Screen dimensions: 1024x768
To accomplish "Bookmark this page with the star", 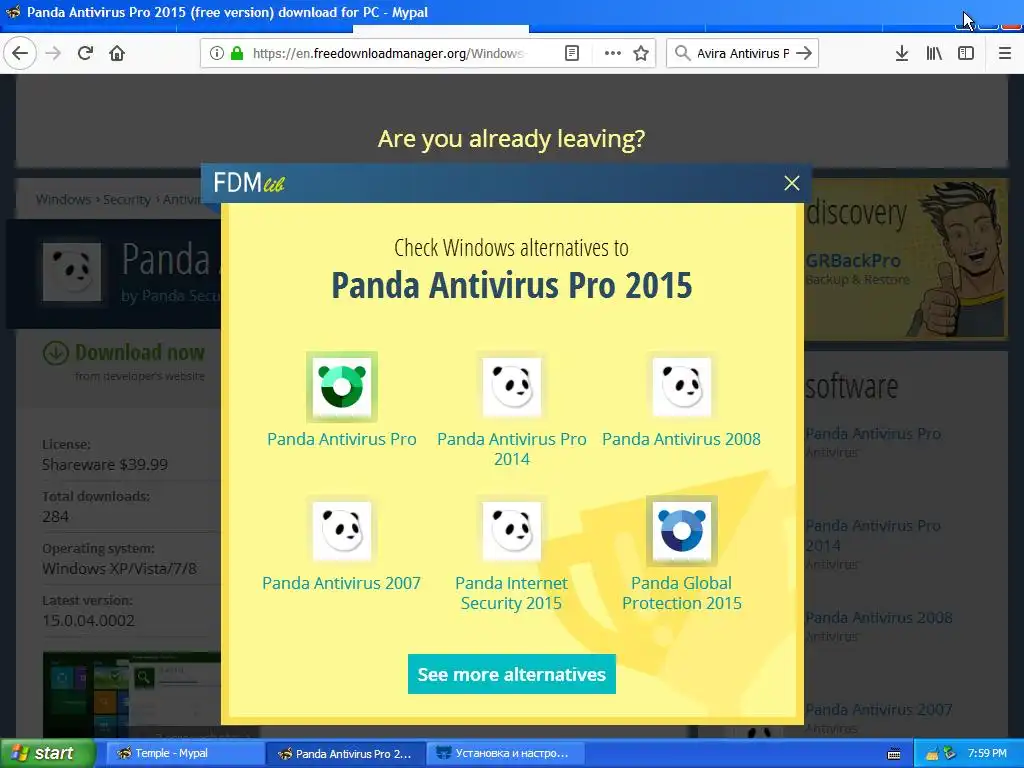I will [x=641, y=53].
